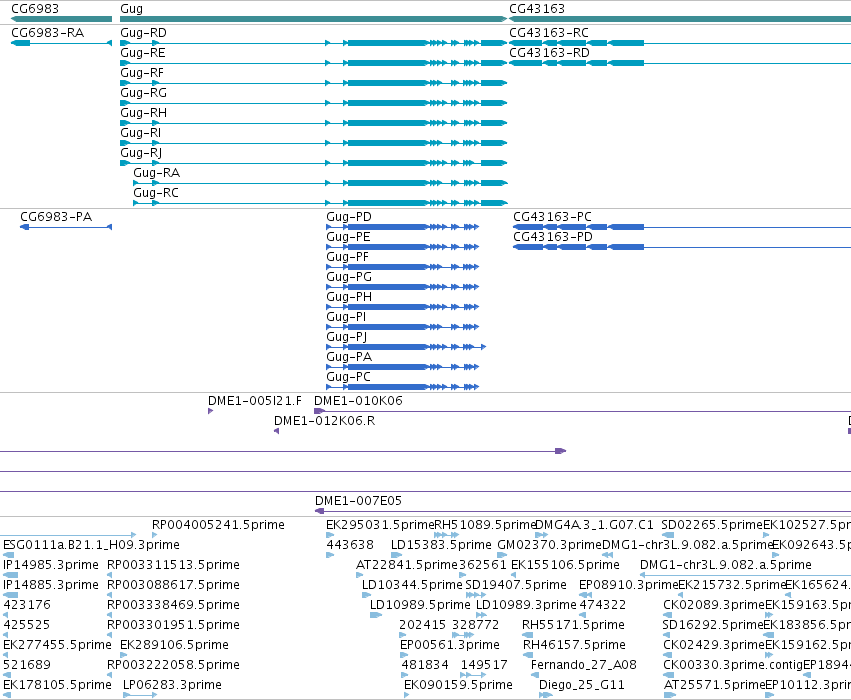Select EST SD16292.5prime

click(x=713, y=625)
